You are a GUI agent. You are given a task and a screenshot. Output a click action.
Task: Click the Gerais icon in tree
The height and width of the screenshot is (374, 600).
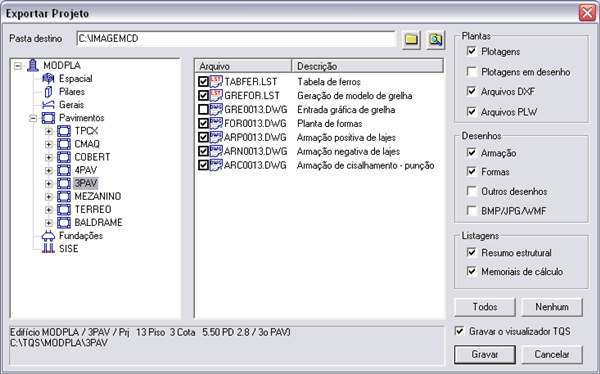(48, 105)
